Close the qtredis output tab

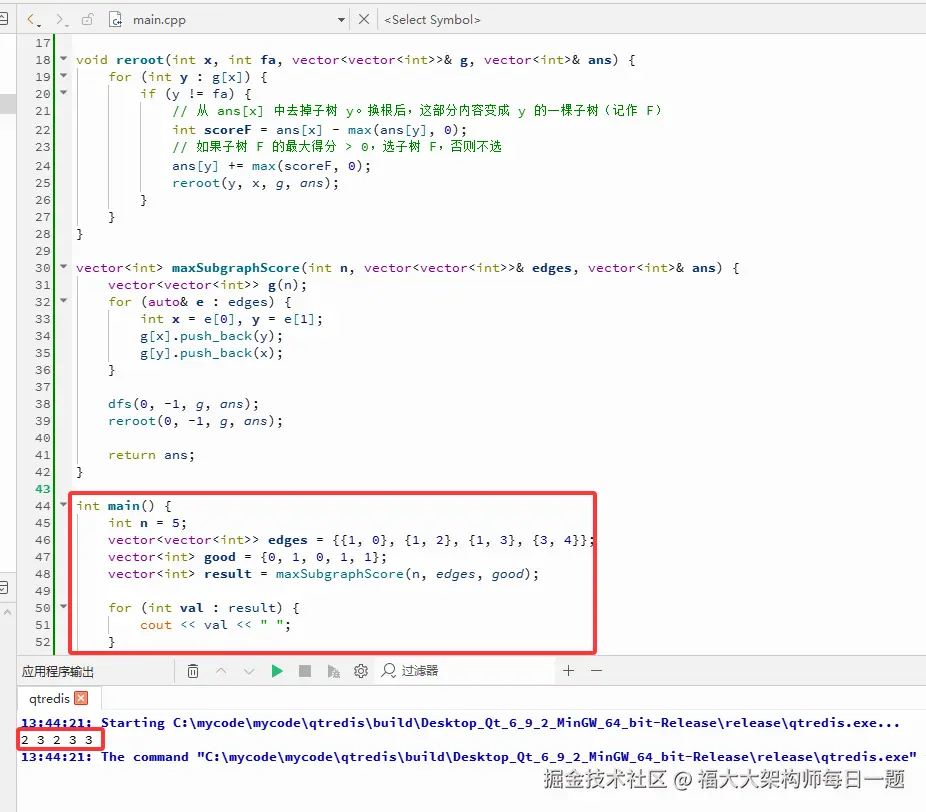pos(81,698)
